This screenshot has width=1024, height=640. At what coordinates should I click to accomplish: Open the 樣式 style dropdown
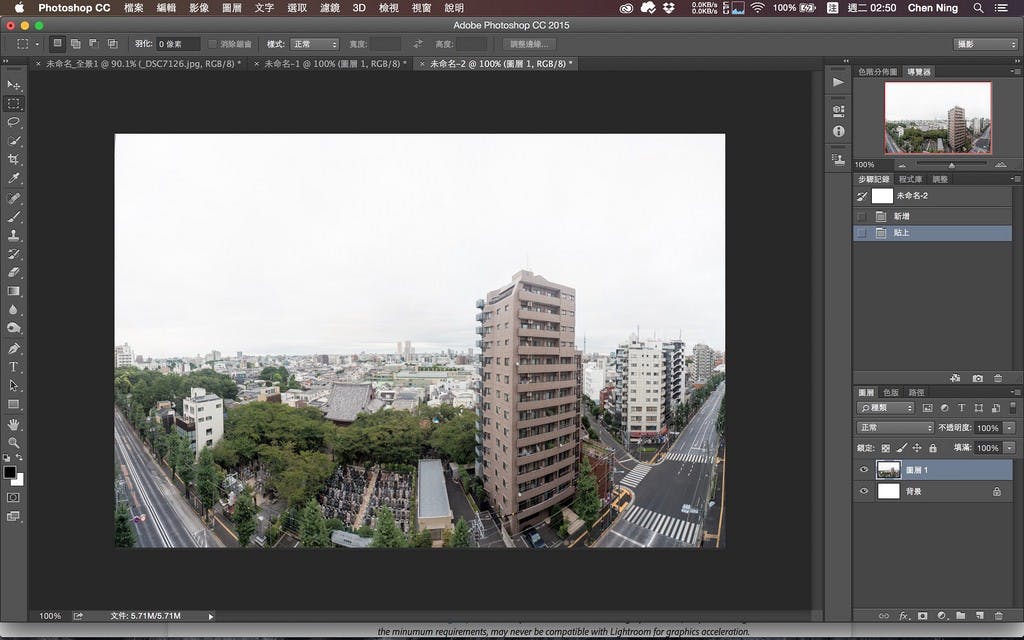tap(314, 44)
